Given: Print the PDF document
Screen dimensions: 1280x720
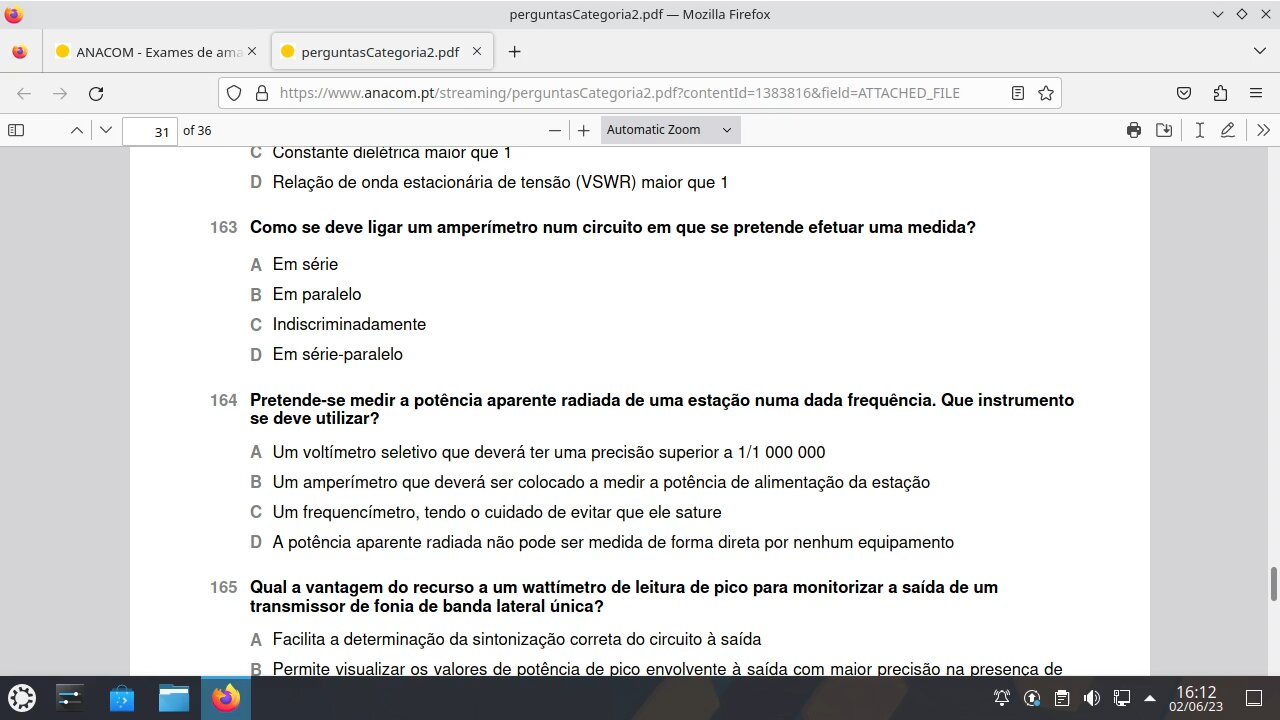Looking at the screenshot, I should [x=1134, y=130].
